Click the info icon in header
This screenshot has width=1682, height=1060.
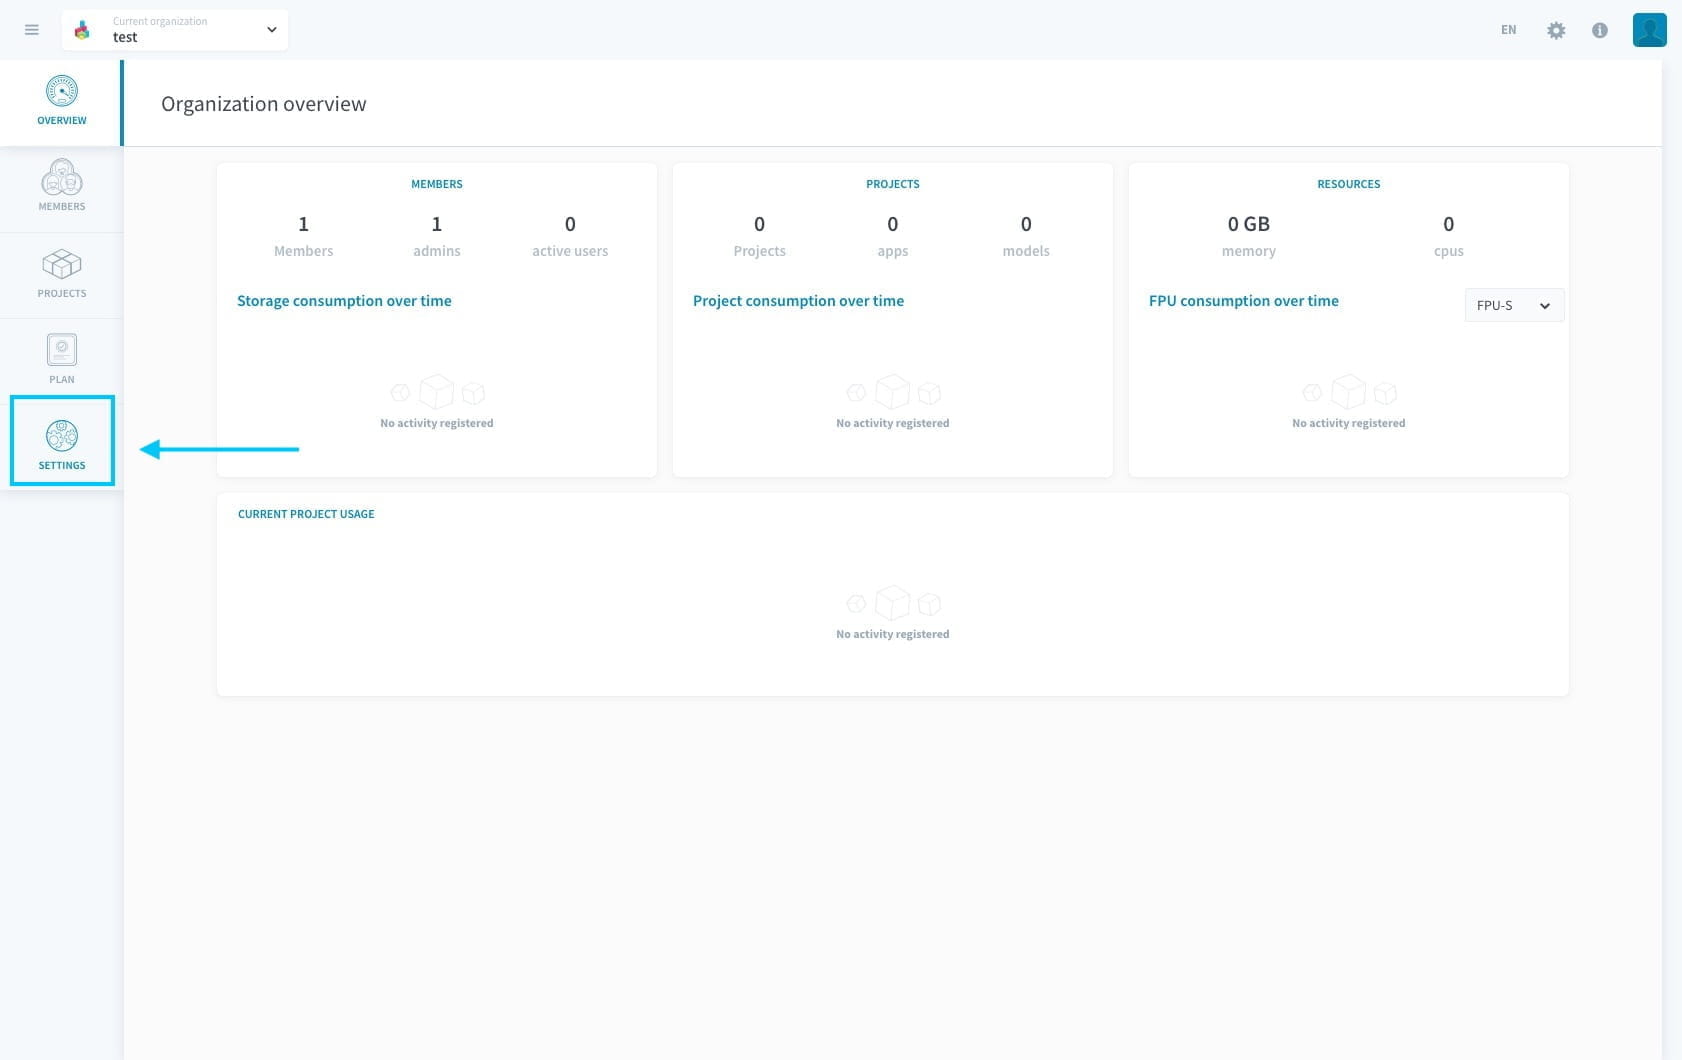pos(1600,30)
